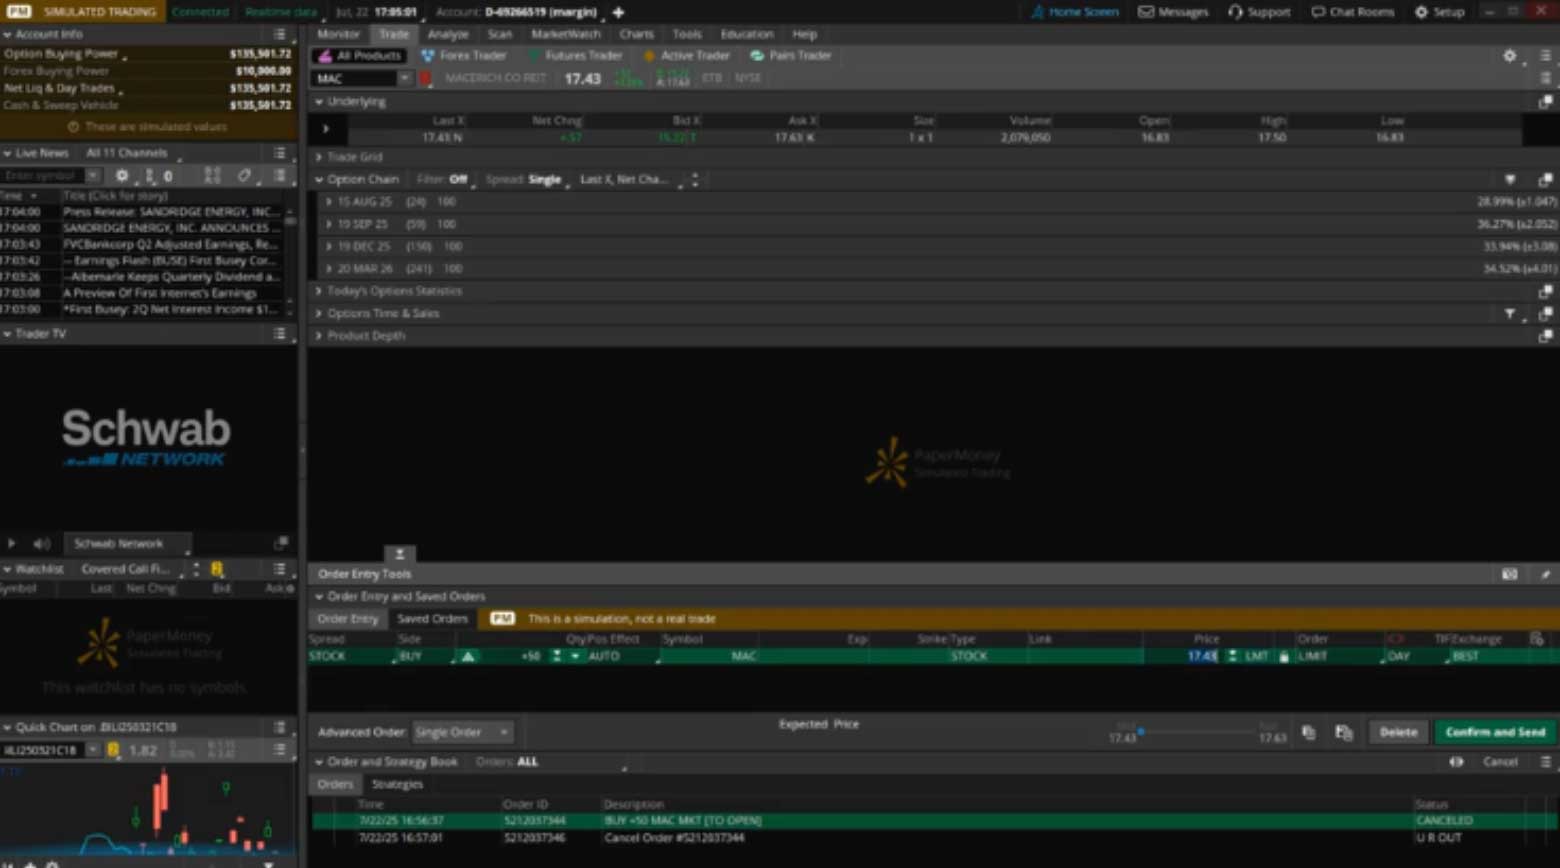Expand the 15 AUG 25 expiration row
Viewport: 1560px width, 868px height.
(x=329, y=202)
